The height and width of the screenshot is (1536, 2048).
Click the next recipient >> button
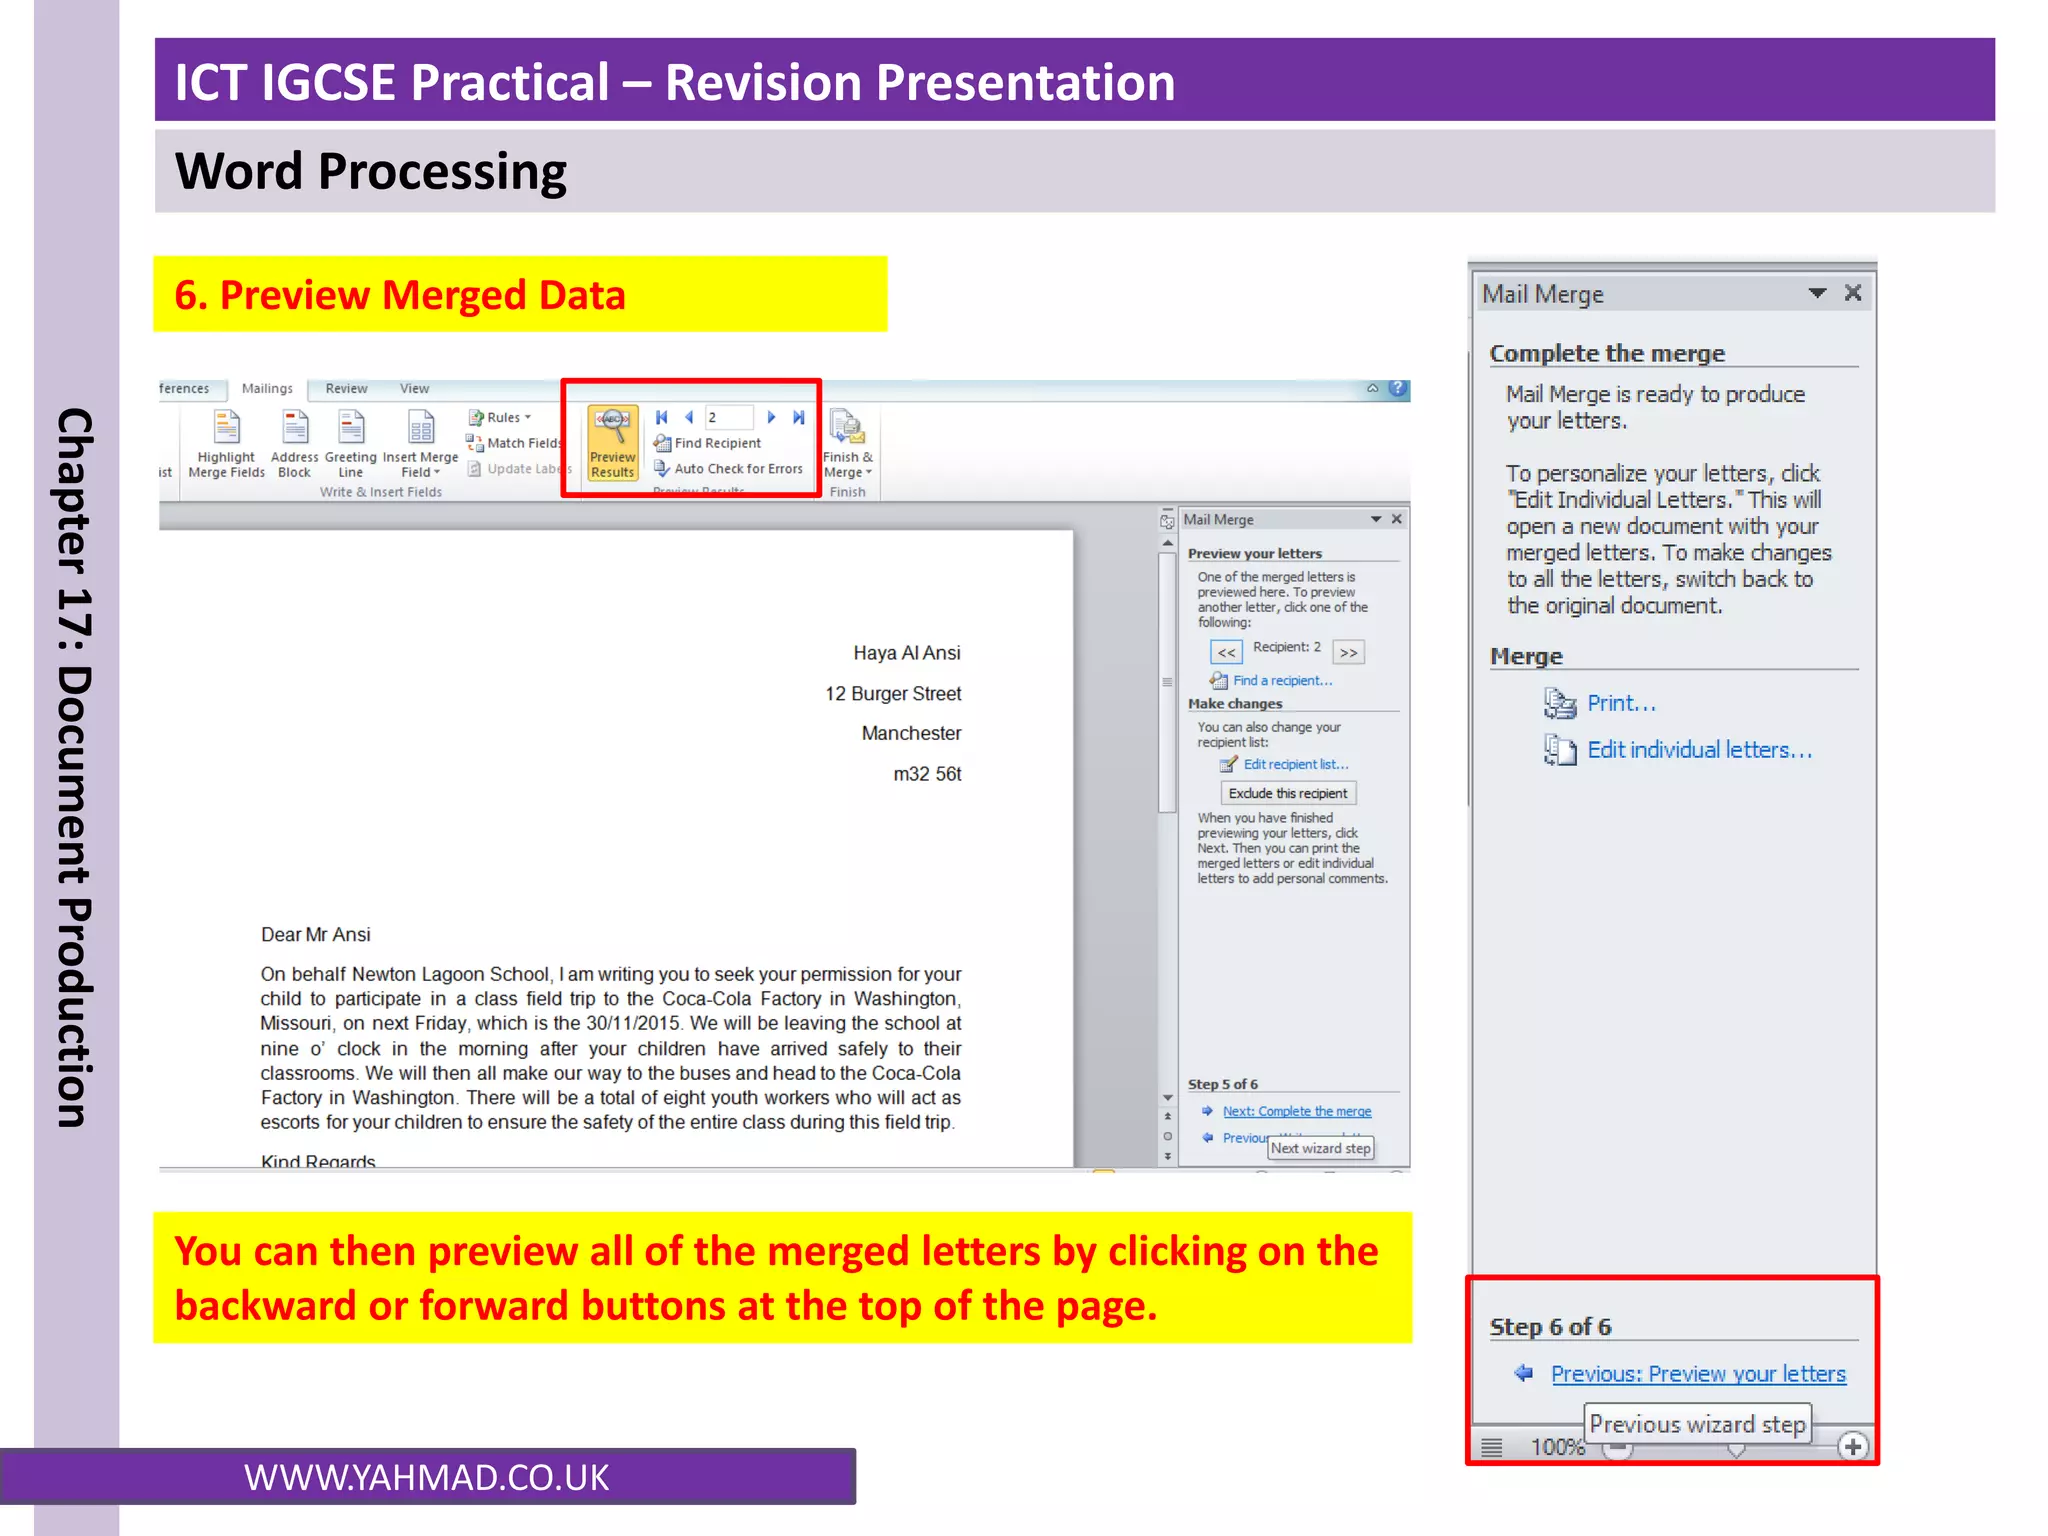[1349, 652]
